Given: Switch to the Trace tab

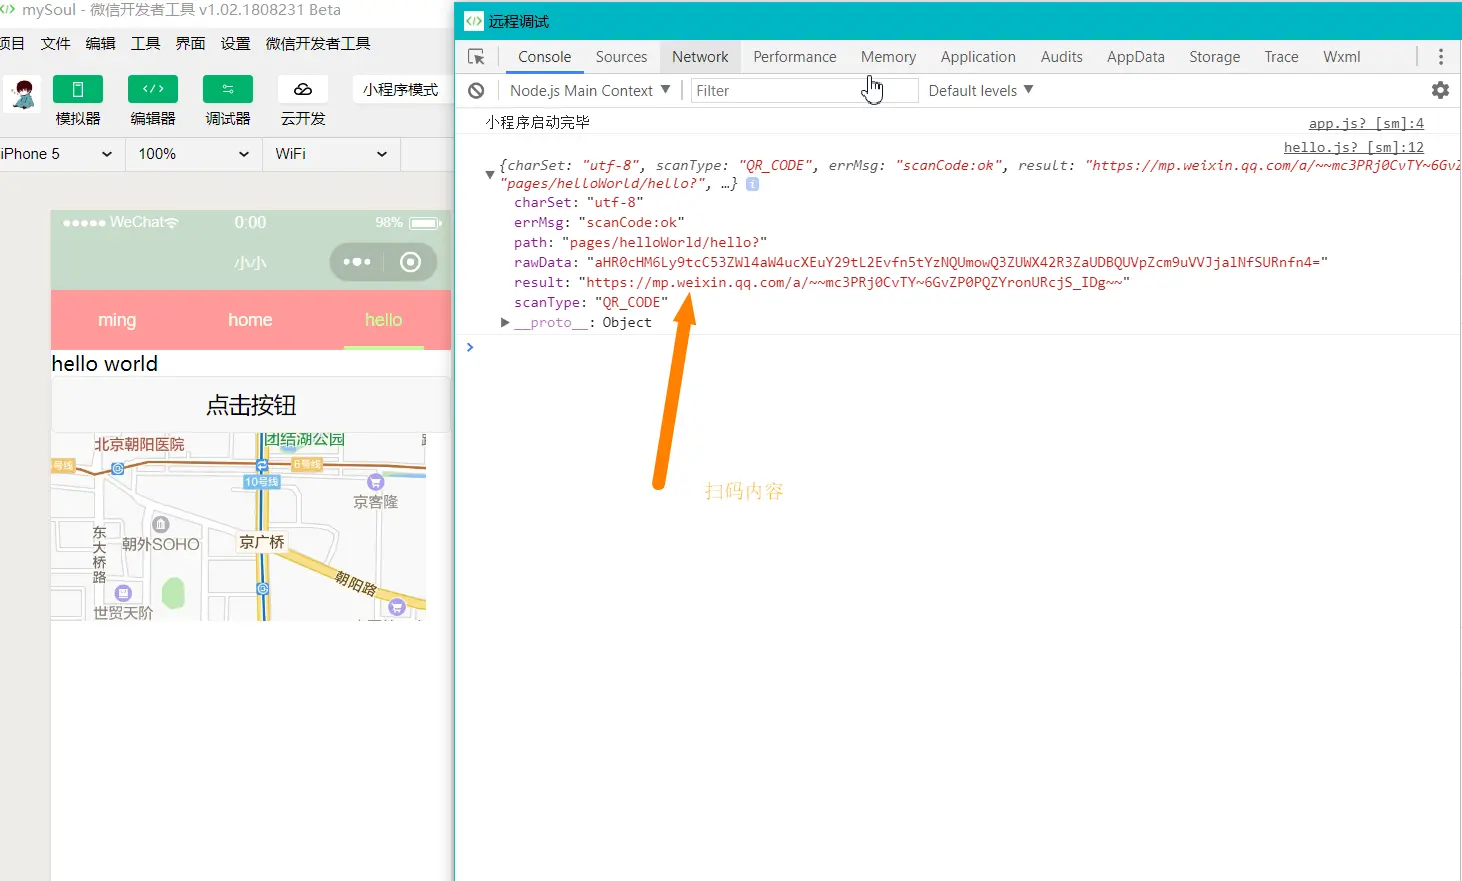Looking at the screenshot, I should tap(1281, 57).
